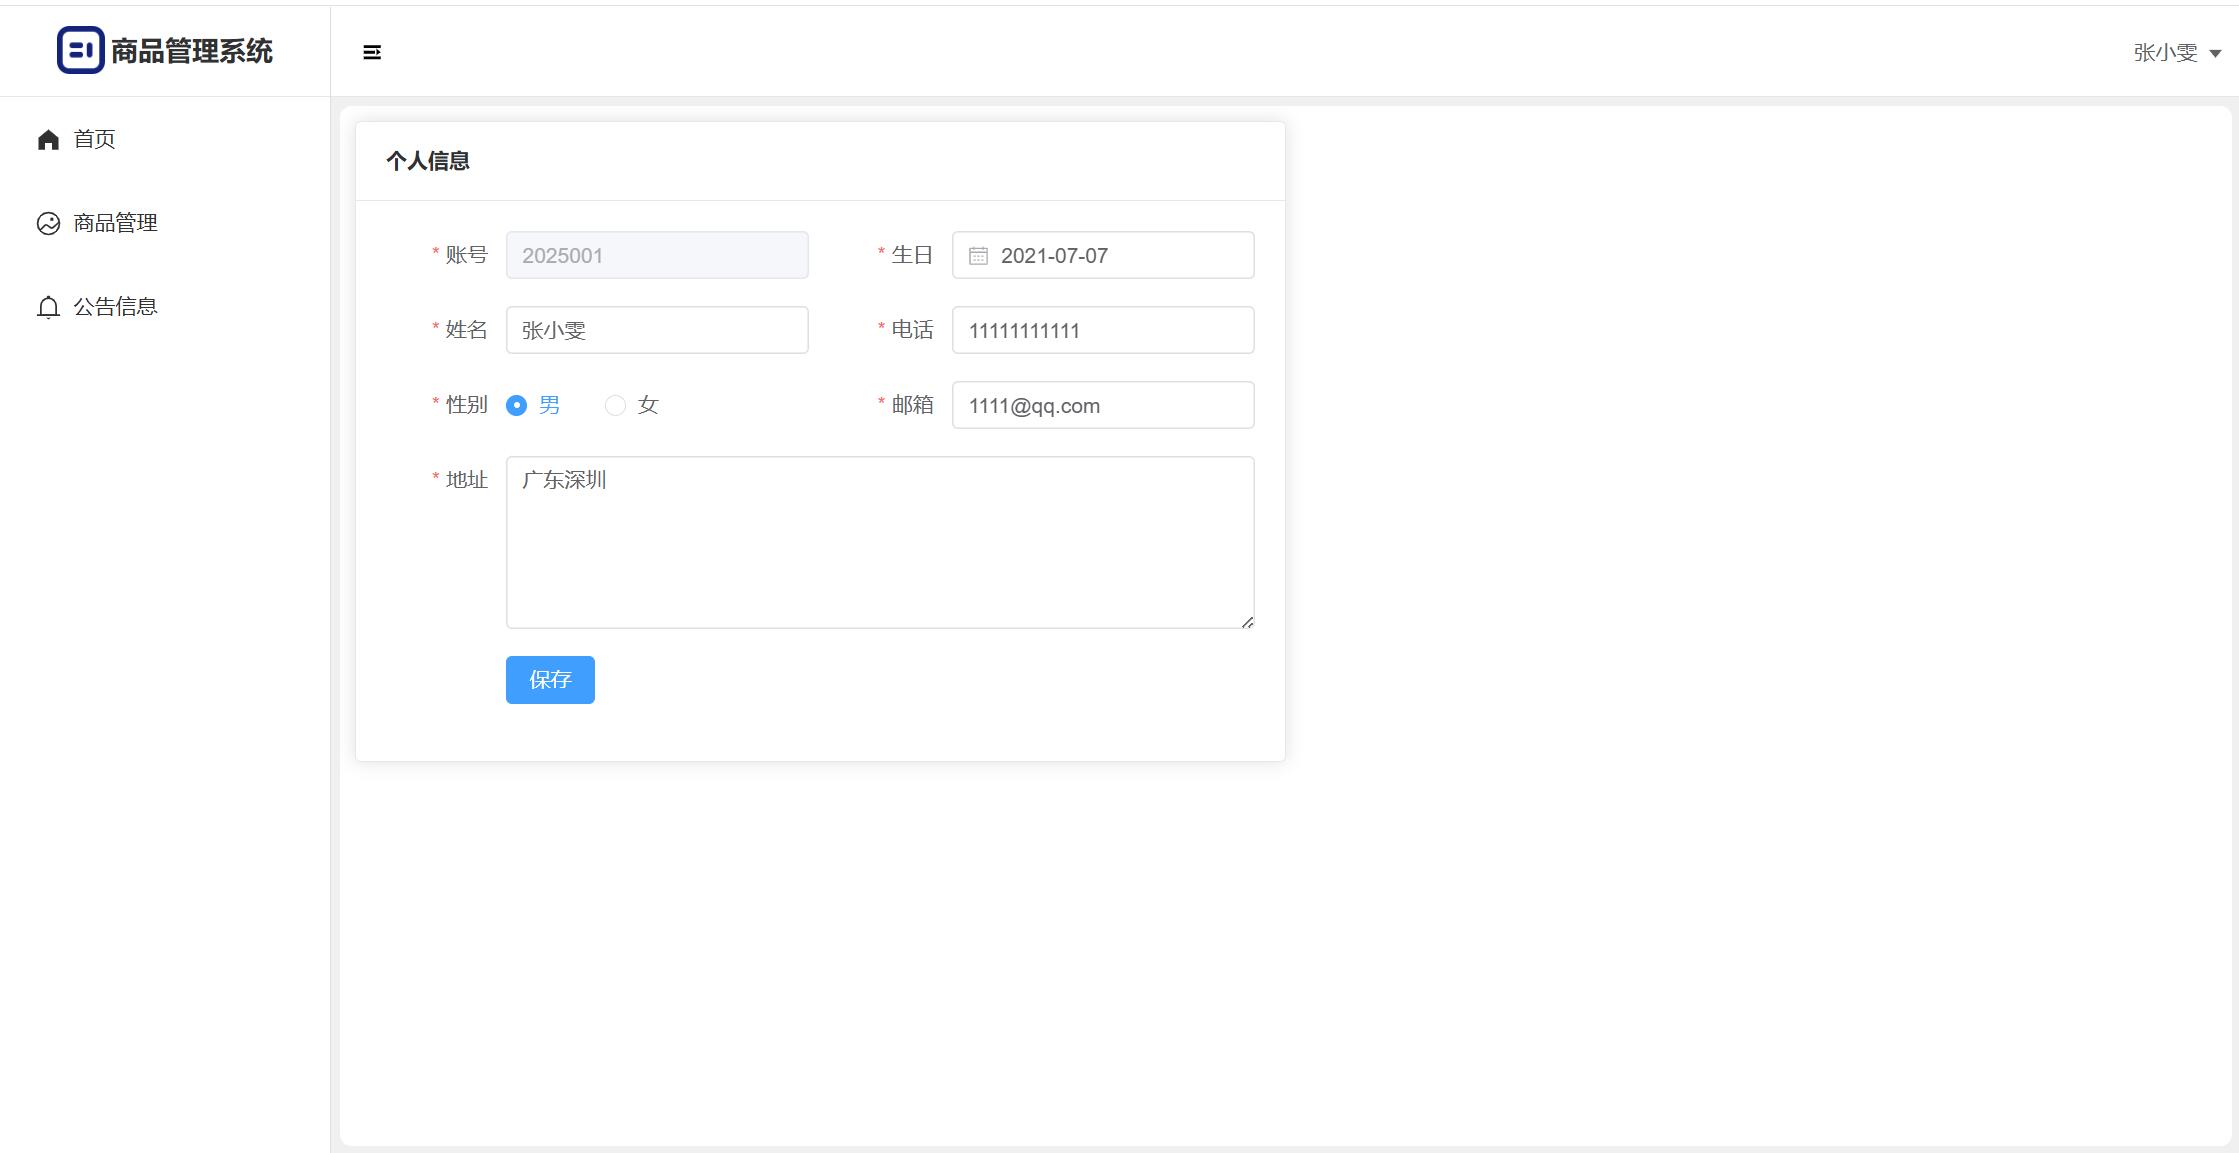Open the 商品管理 menu item
This screenshot has width=2239, height=1153.
(x=115, y=223)
